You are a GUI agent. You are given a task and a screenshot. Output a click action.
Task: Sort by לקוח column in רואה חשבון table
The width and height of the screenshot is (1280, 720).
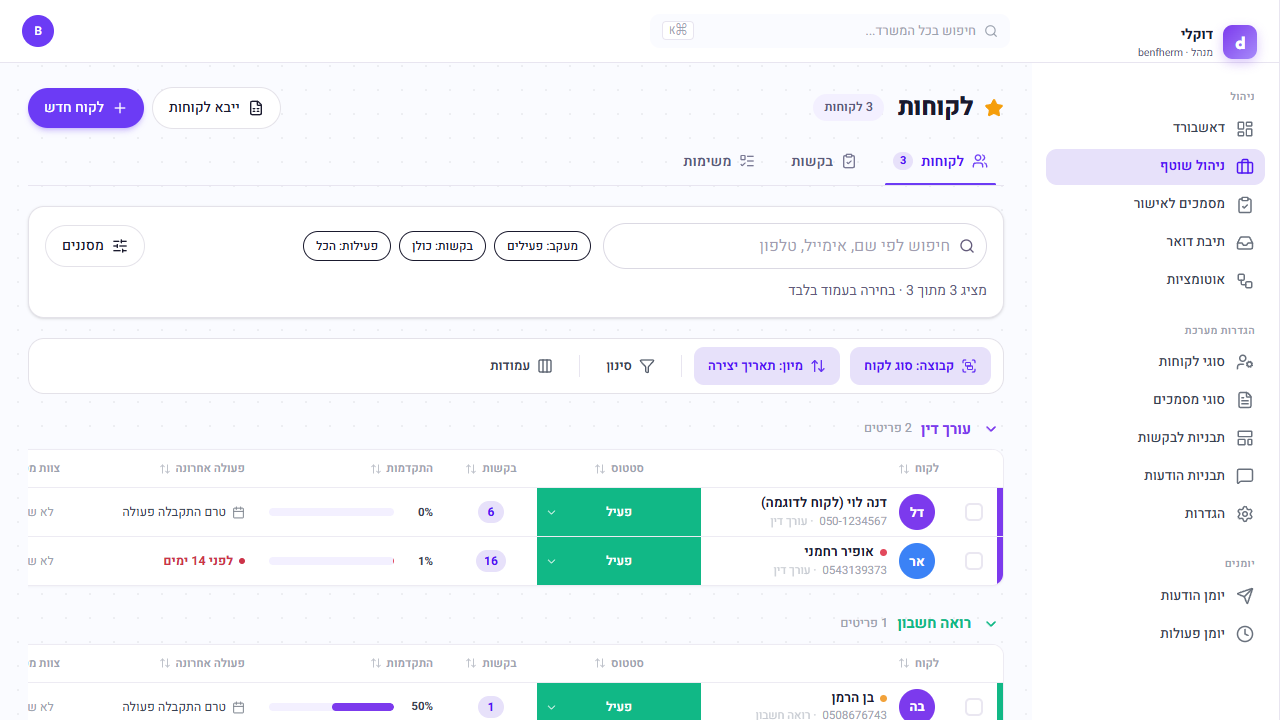pyautogui.click(x=920, y=663)
